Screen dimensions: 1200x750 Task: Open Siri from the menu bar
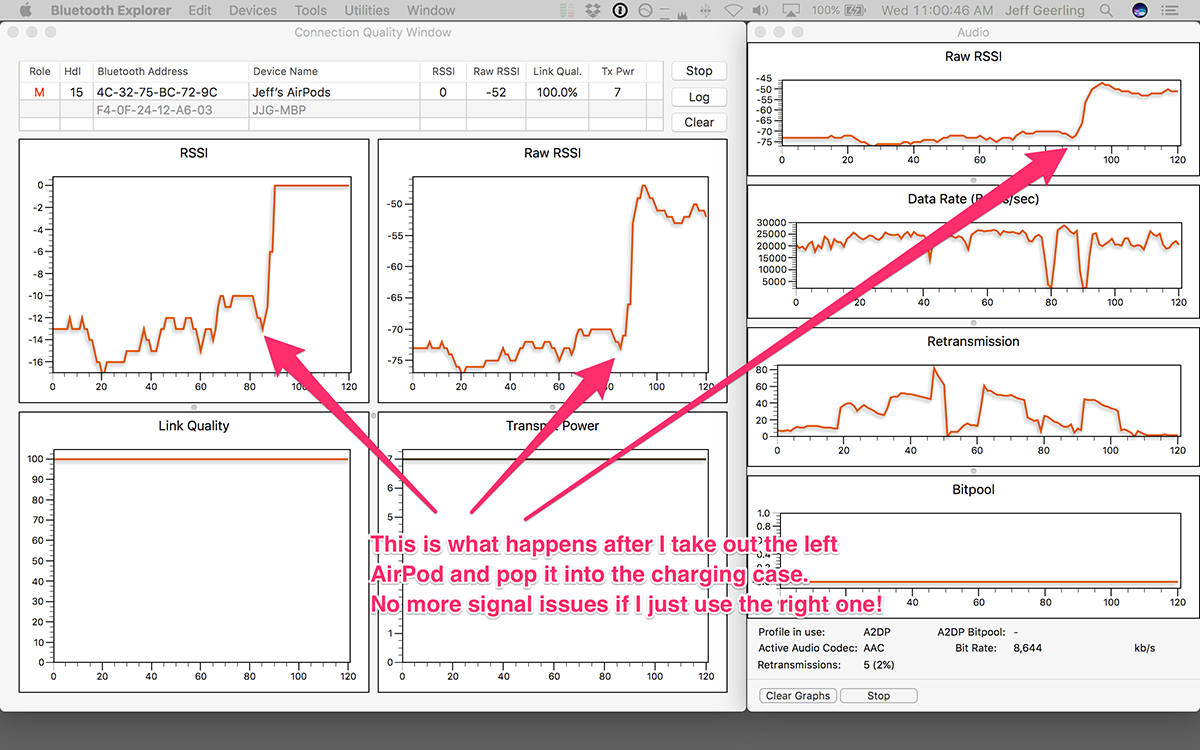coord(1139,10)
